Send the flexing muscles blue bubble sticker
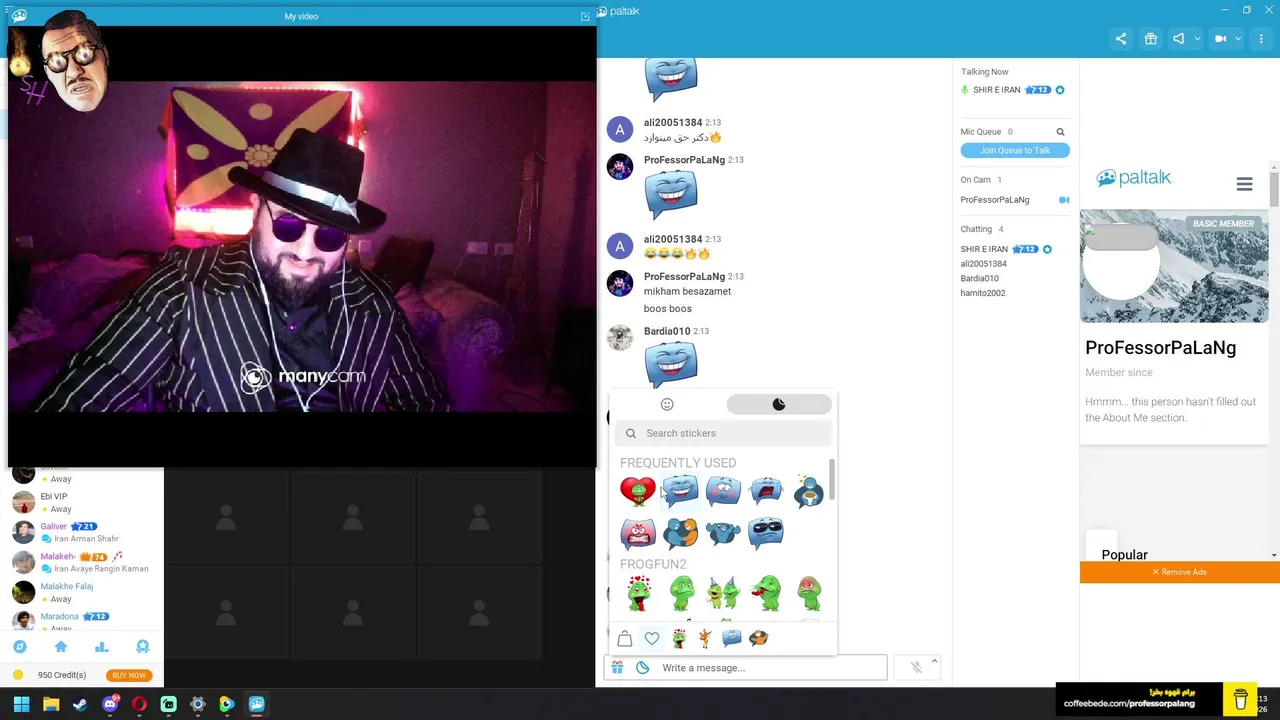This screenshot has height=720, width=1280. tap(723, 533)
